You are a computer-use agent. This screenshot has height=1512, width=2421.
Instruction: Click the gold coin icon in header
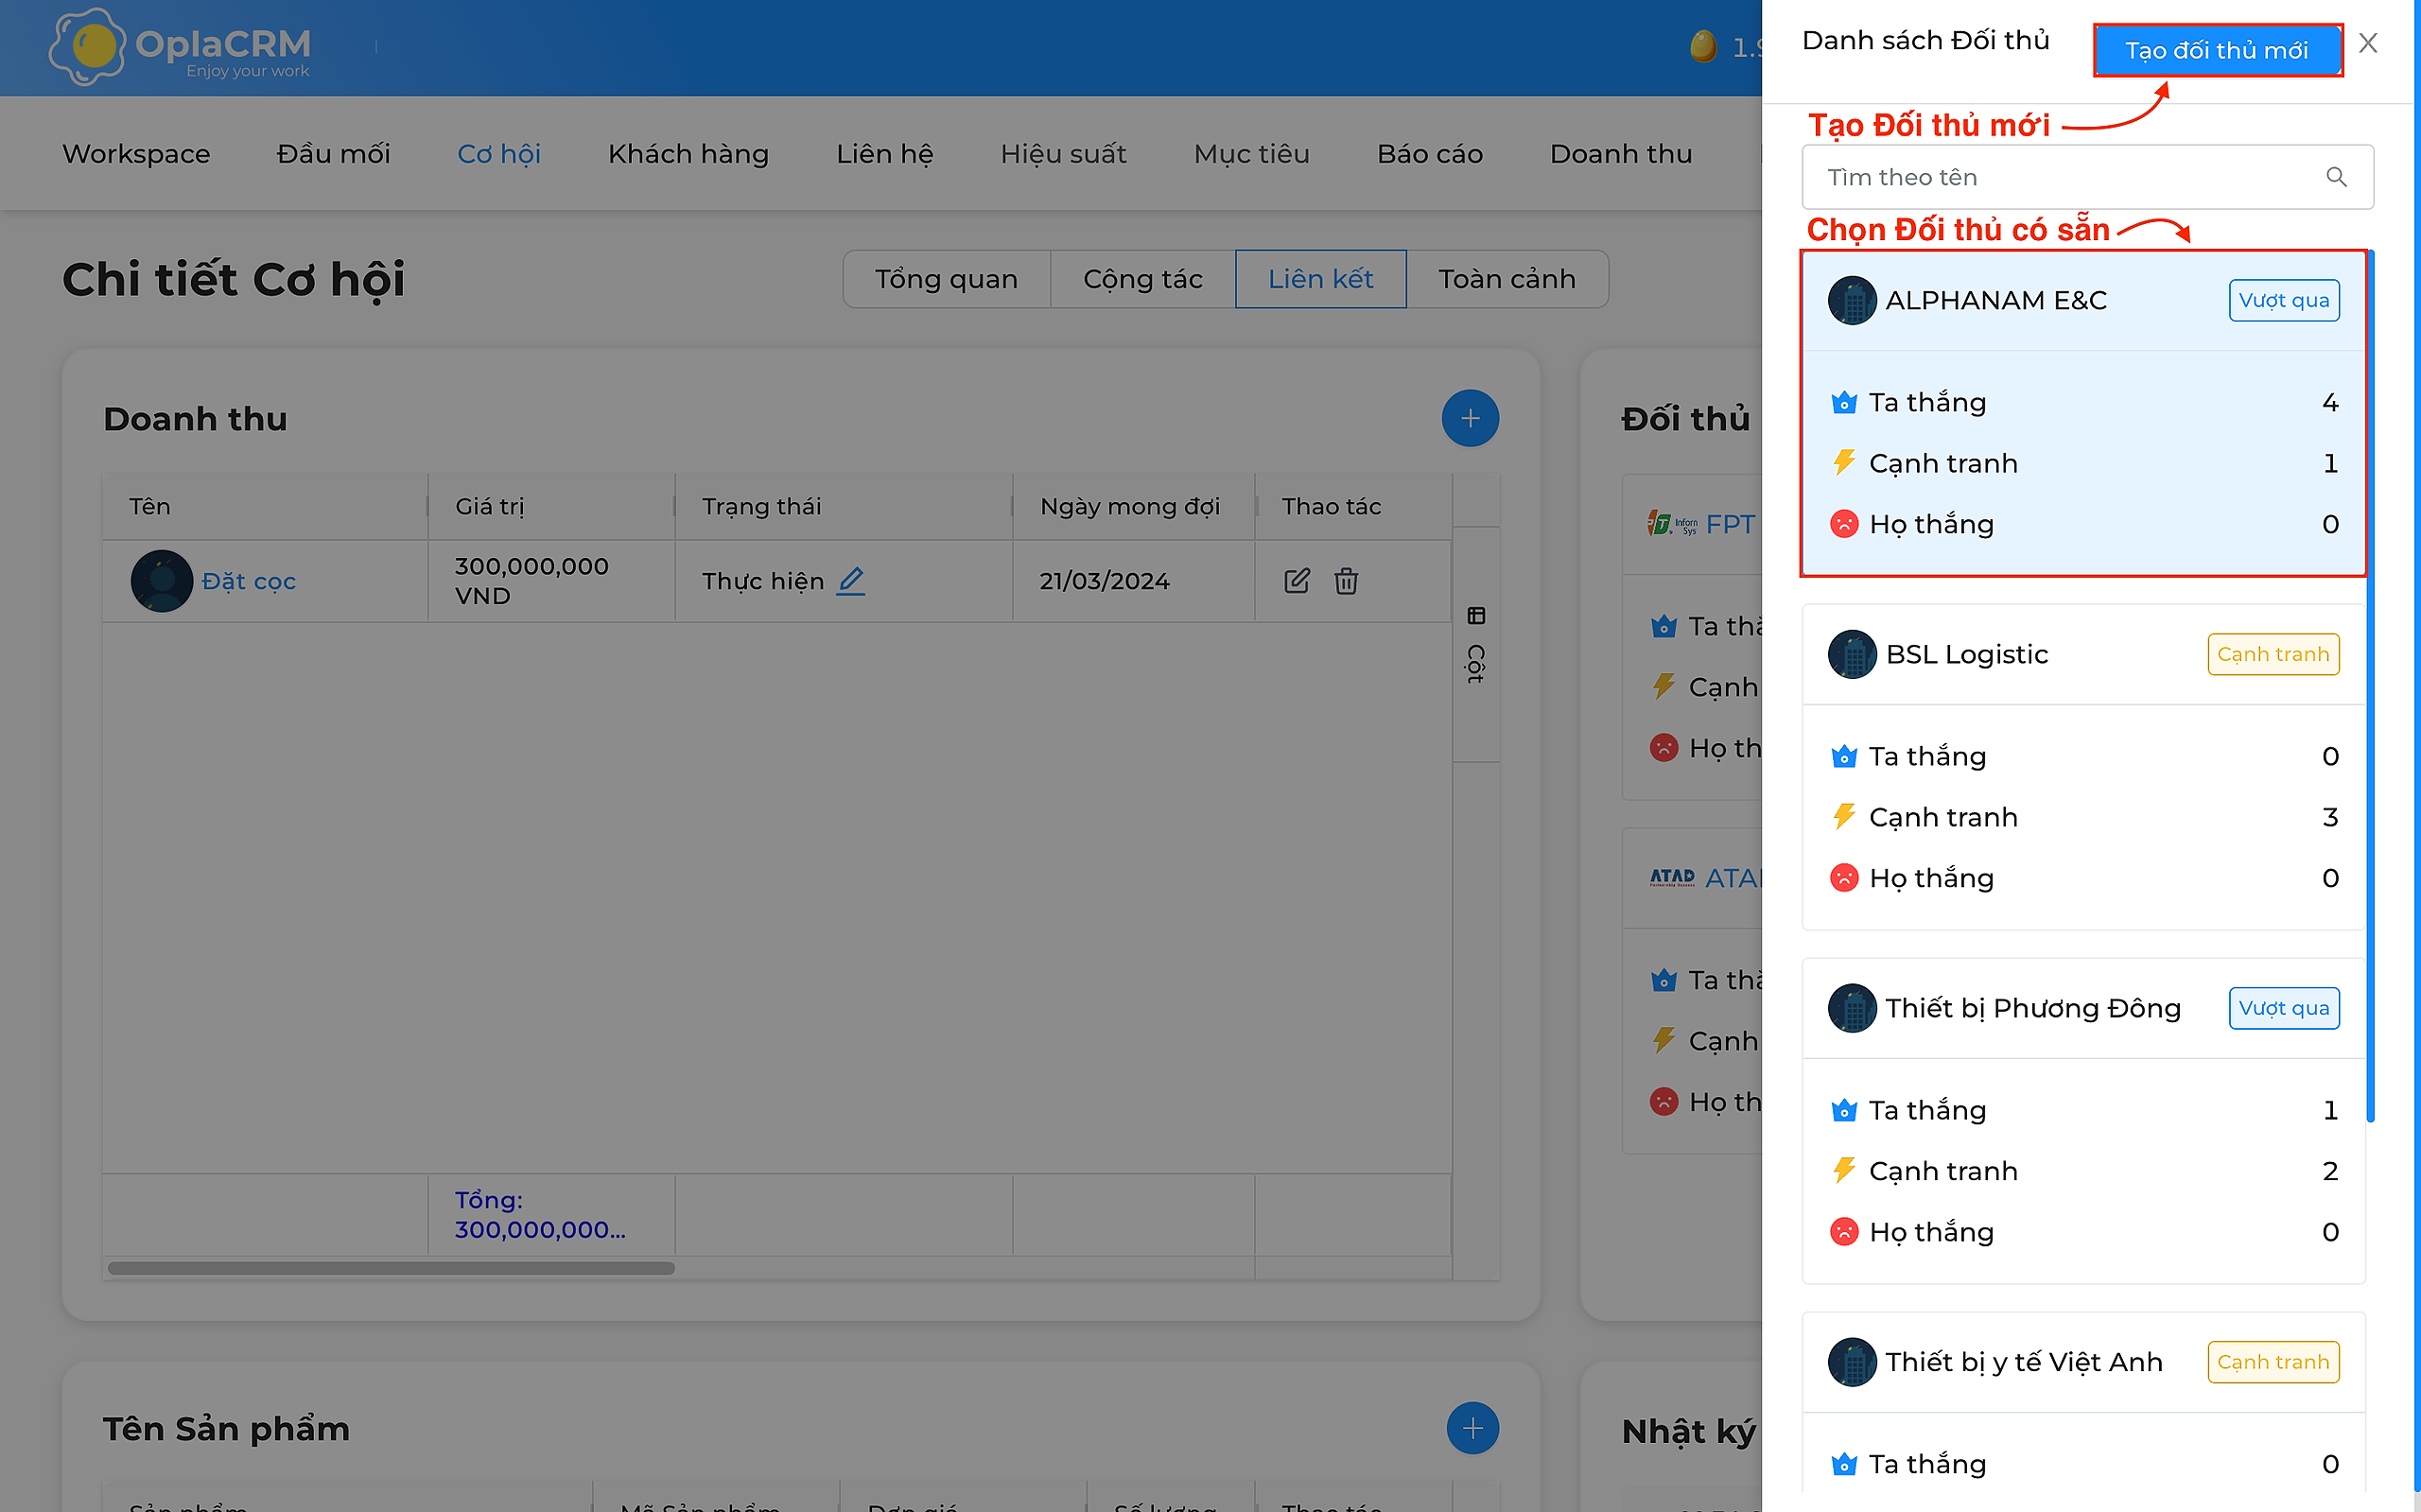tap(1703, 47)
